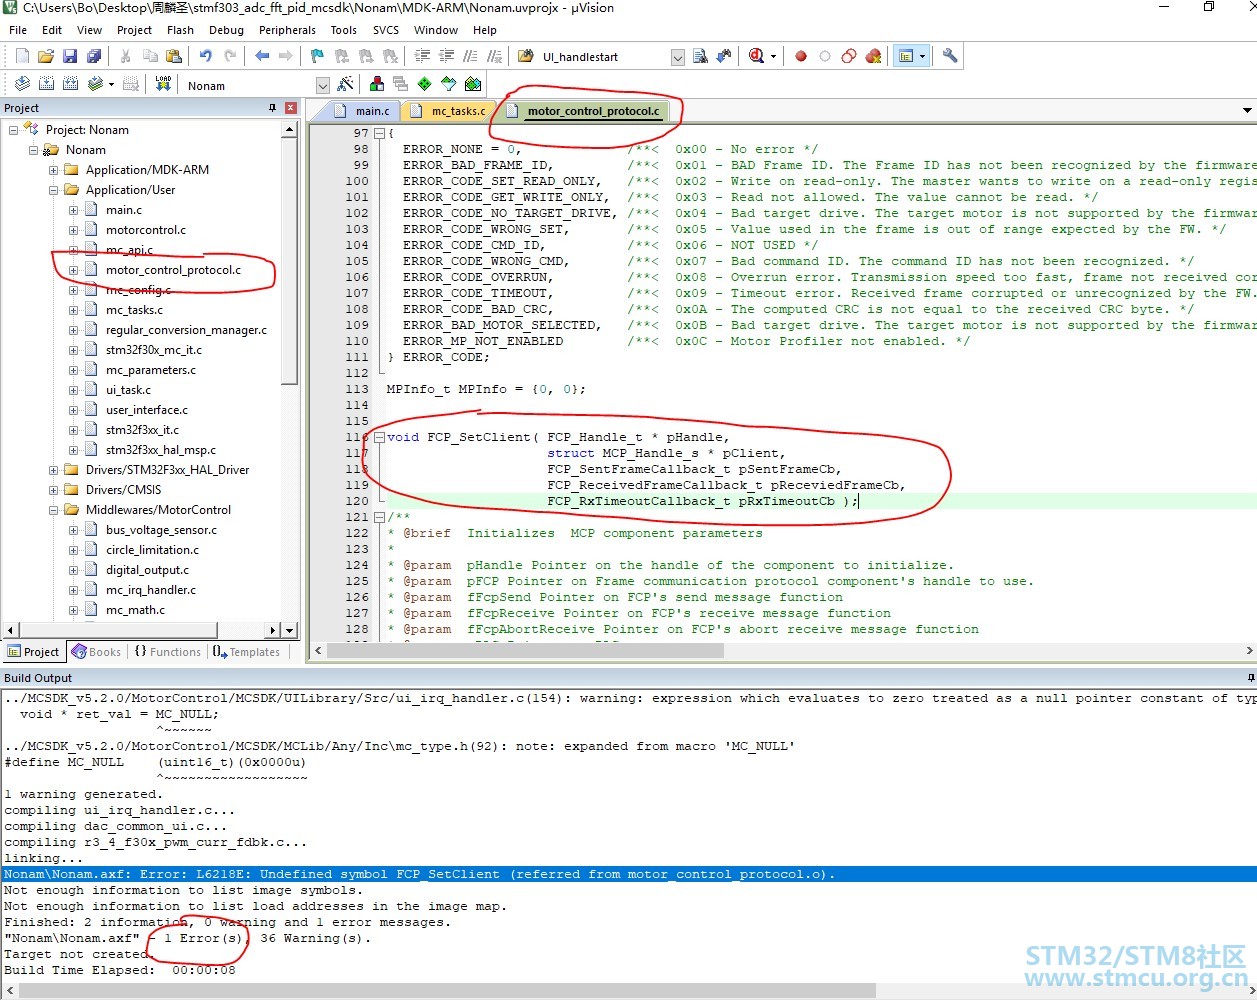Open the window layout dropdown arrow
Viewport: 1257px width, 1001px height.
pyautogui.click(x=922, y=56)
